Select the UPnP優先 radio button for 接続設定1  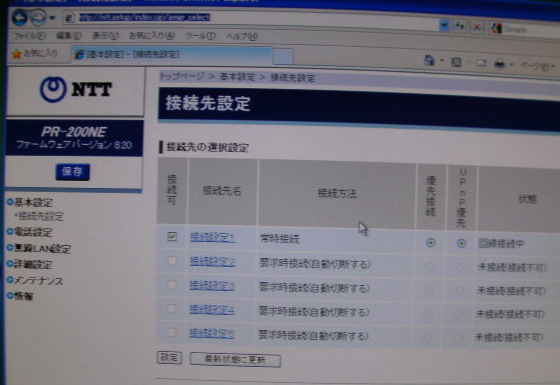pyautogui.click(x=461, y=244)
